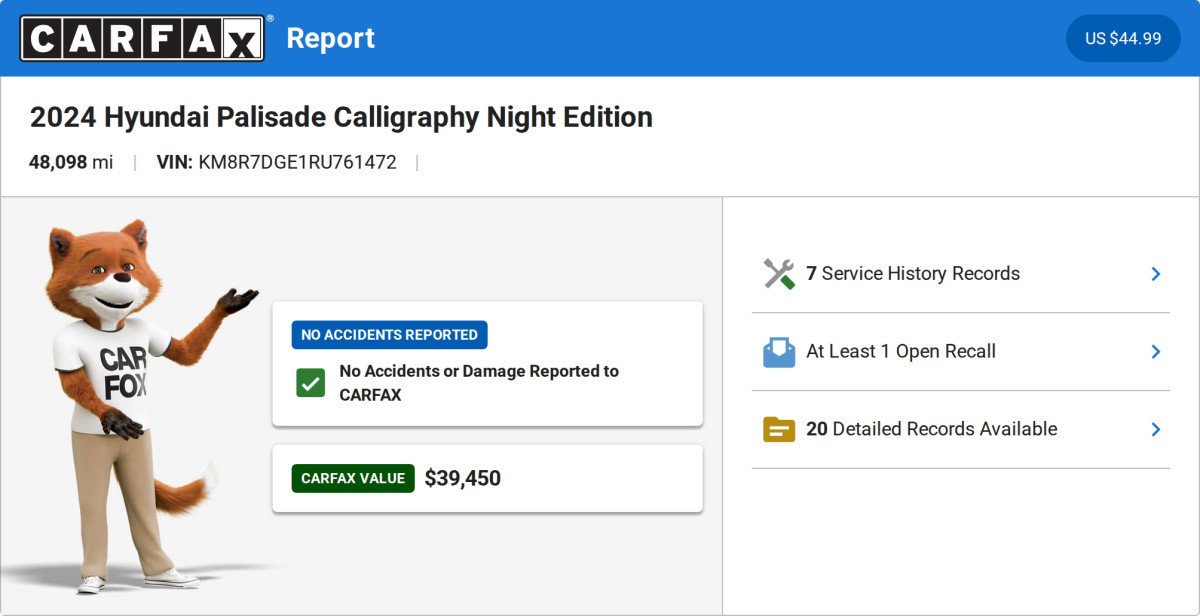Click the green checkmark no accidents icon
Screen dimensions: 1200x616
pos(310,383)
